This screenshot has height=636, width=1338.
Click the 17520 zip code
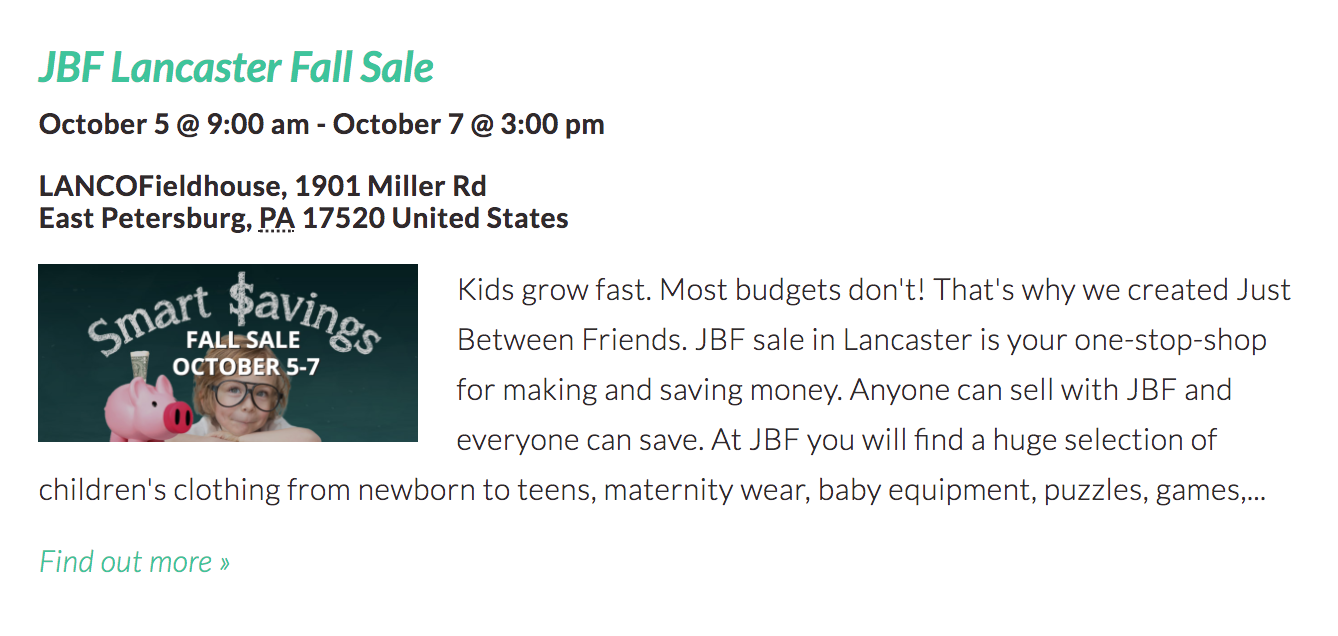pyautogui.click(x=343, y=218)
